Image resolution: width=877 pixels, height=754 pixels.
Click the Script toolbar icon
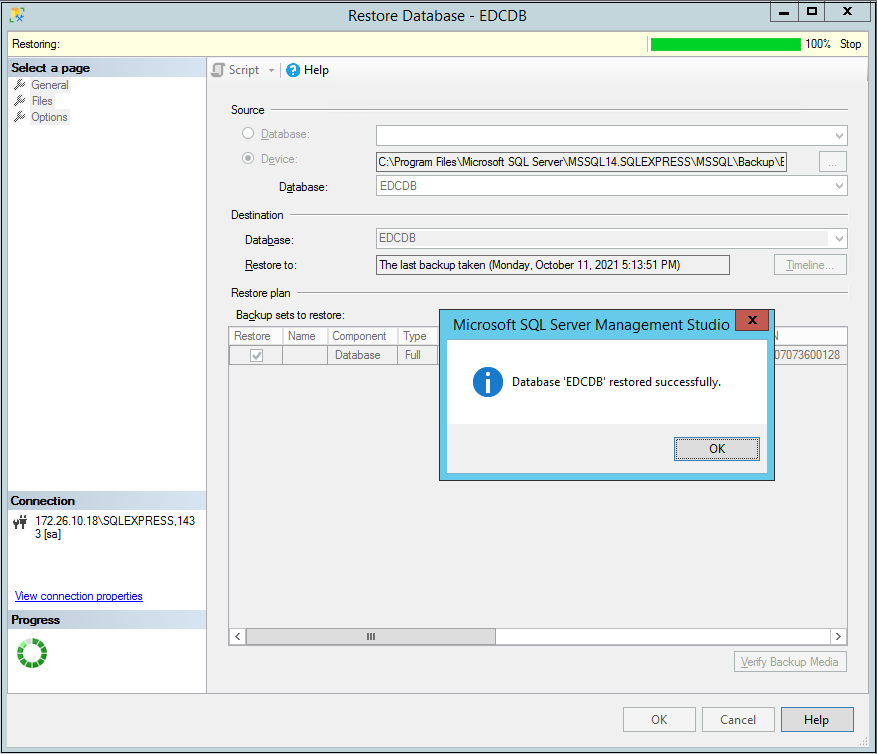[218, 70]
